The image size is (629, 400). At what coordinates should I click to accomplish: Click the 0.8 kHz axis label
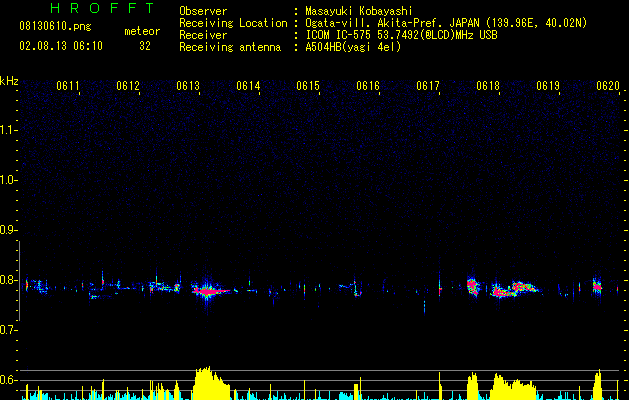(8, 280)
